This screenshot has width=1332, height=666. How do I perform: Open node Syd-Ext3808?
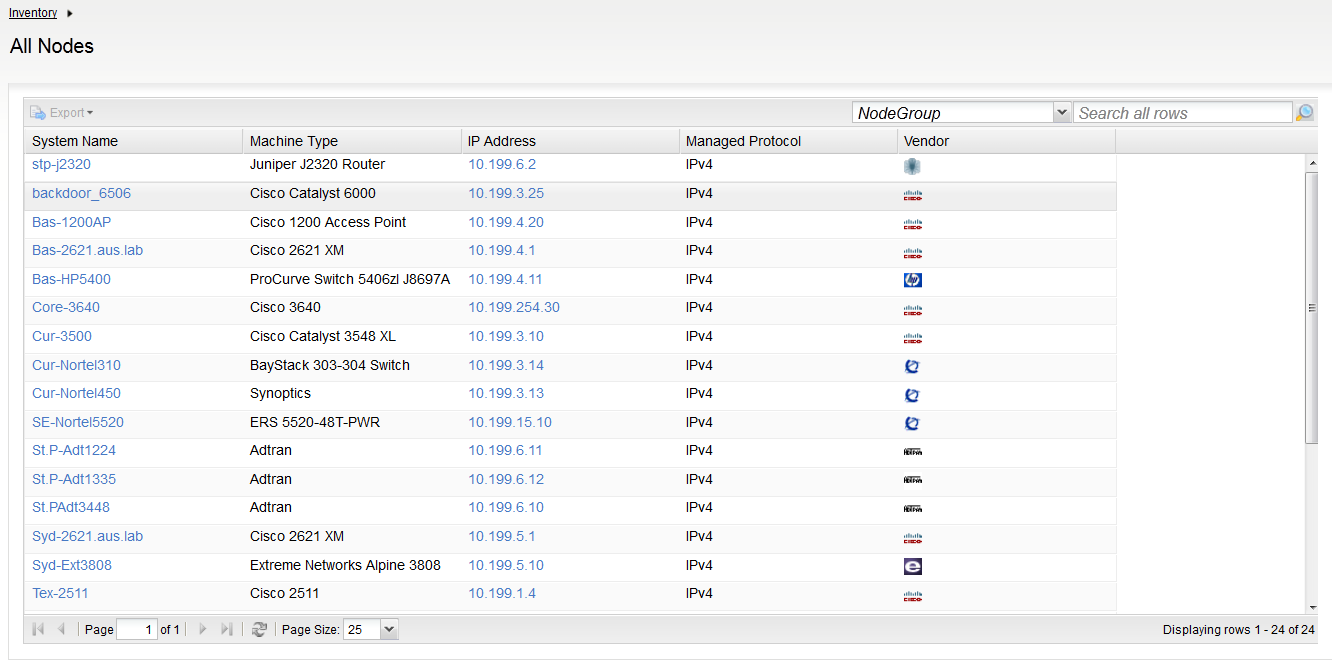[x=72, y=565]
